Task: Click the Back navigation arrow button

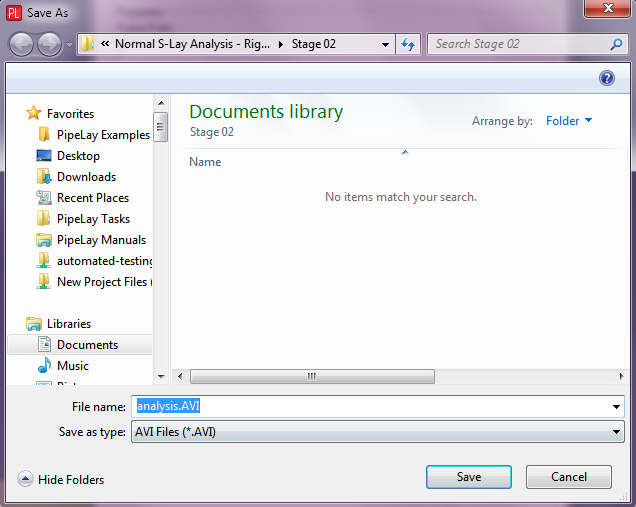Action: (x=21, y=45)
